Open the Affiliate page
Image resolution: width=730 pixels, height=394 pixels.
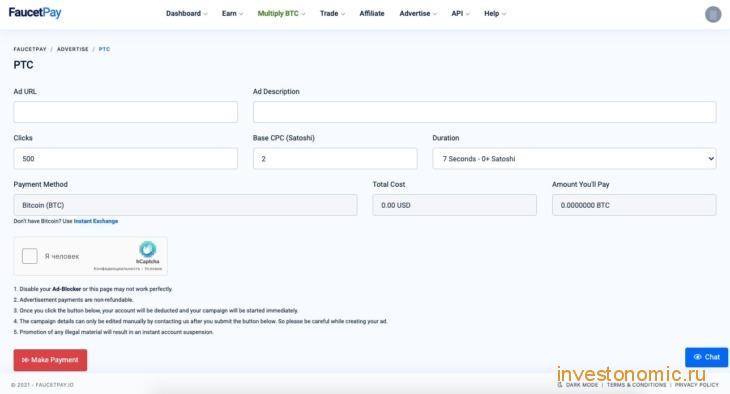pos(372,14)
